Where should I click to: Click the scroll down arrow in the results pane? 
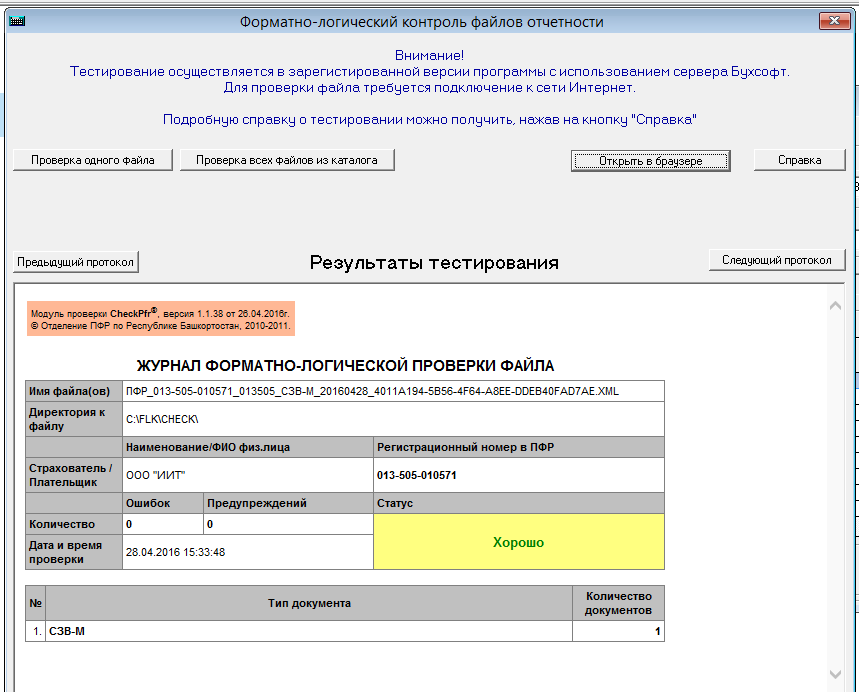[835, 674]
